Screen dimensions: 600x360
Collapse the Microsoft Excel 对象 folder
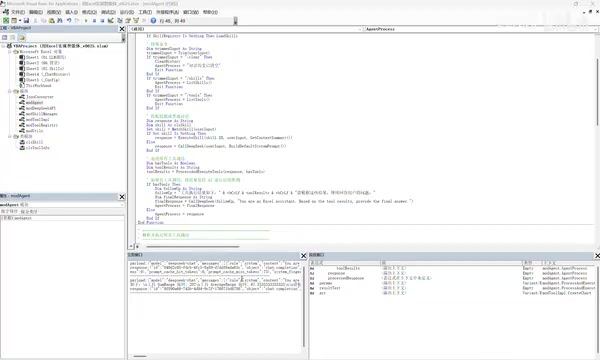pos(10,52)
